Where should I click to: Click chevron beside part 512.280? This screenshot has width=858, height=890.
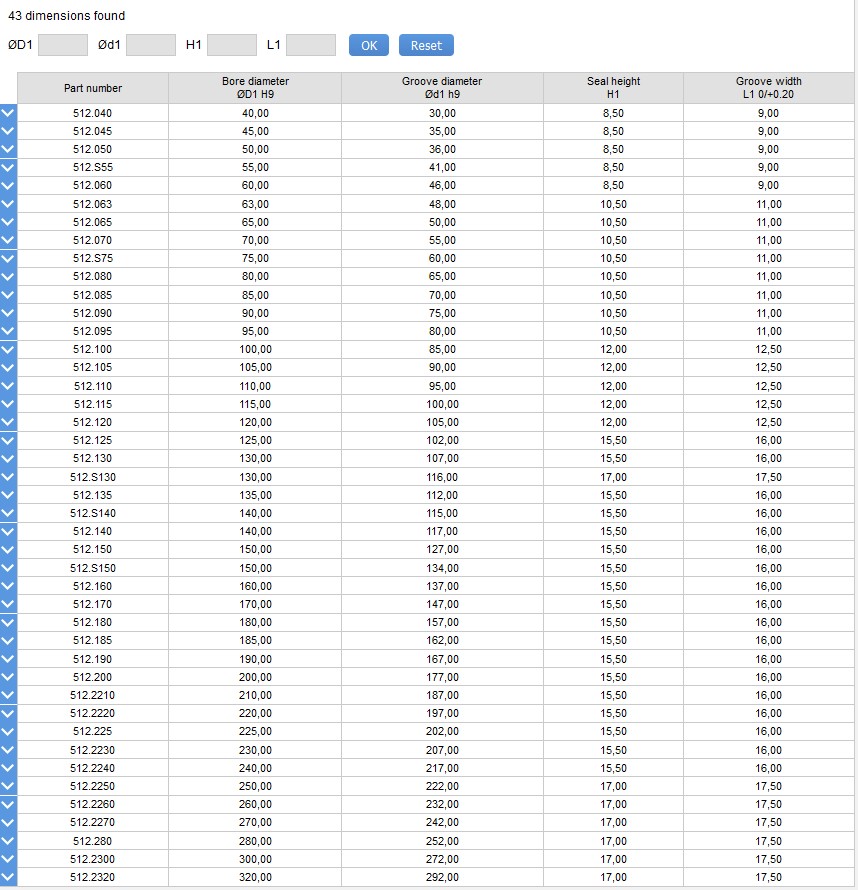coord(8,841)
